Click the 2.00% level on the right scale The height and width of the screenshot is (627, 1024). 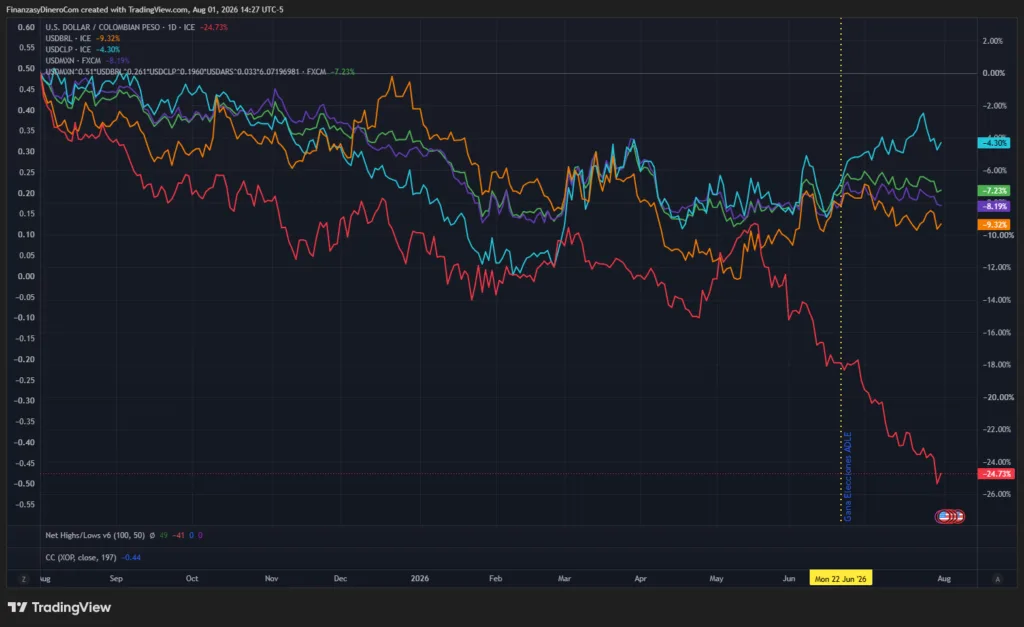coord(993,41)
